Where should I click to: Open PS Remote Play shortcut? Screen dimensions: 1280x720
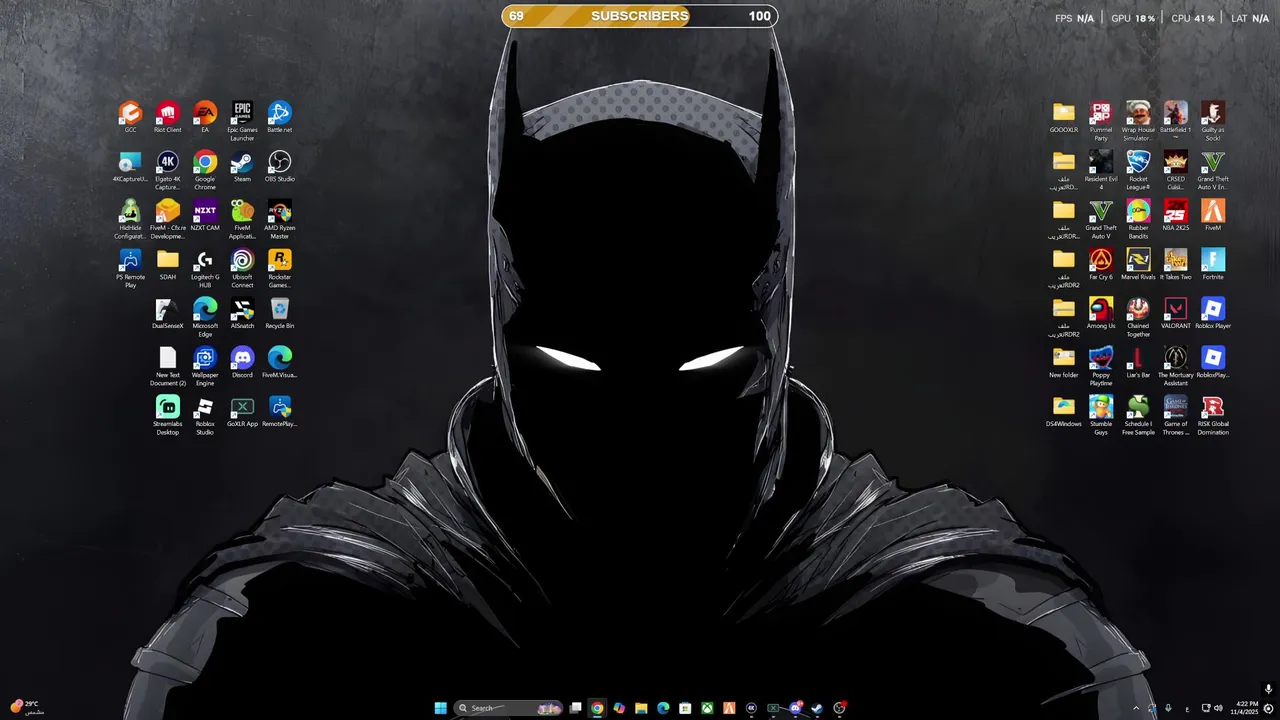coord(130,269)
